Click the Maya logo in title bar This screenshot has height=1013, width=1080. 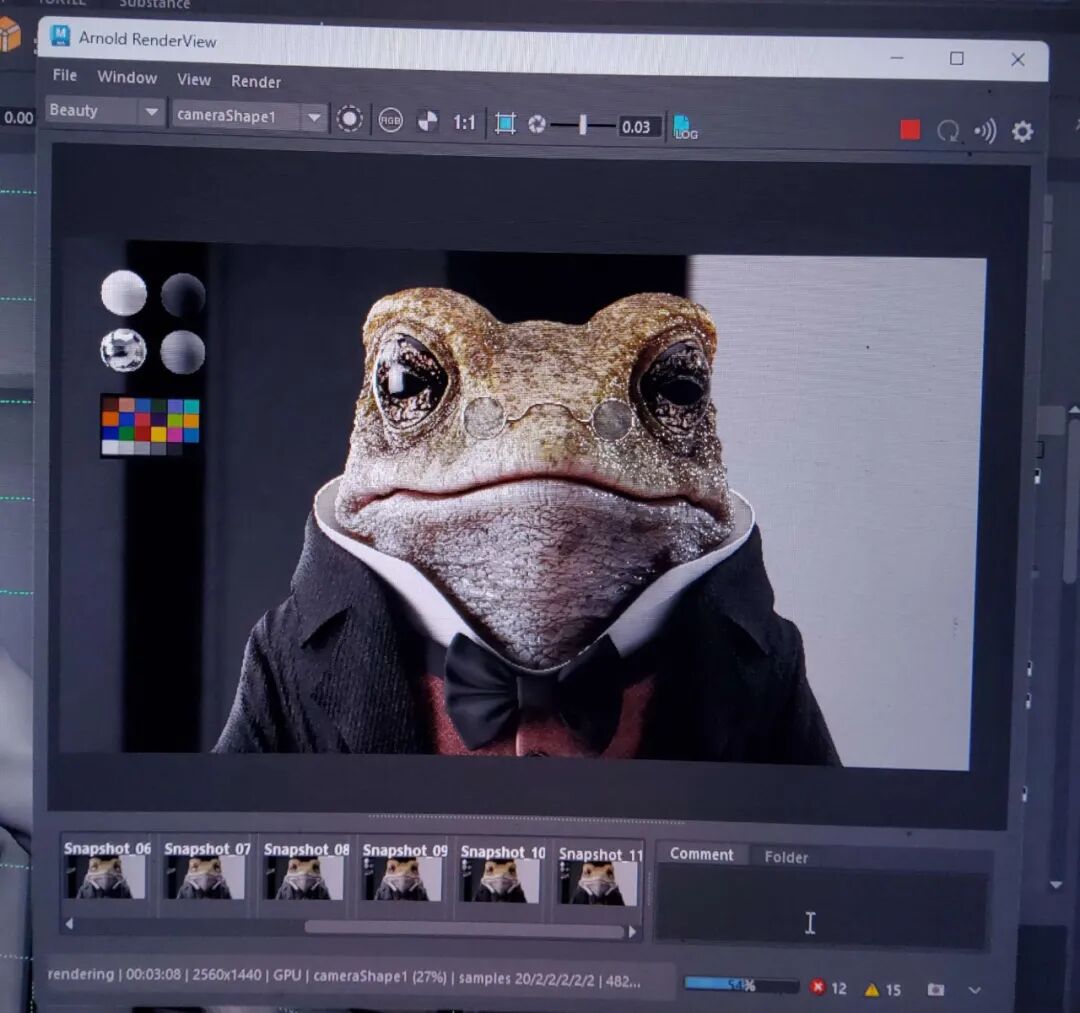click(x=61, y=35)
